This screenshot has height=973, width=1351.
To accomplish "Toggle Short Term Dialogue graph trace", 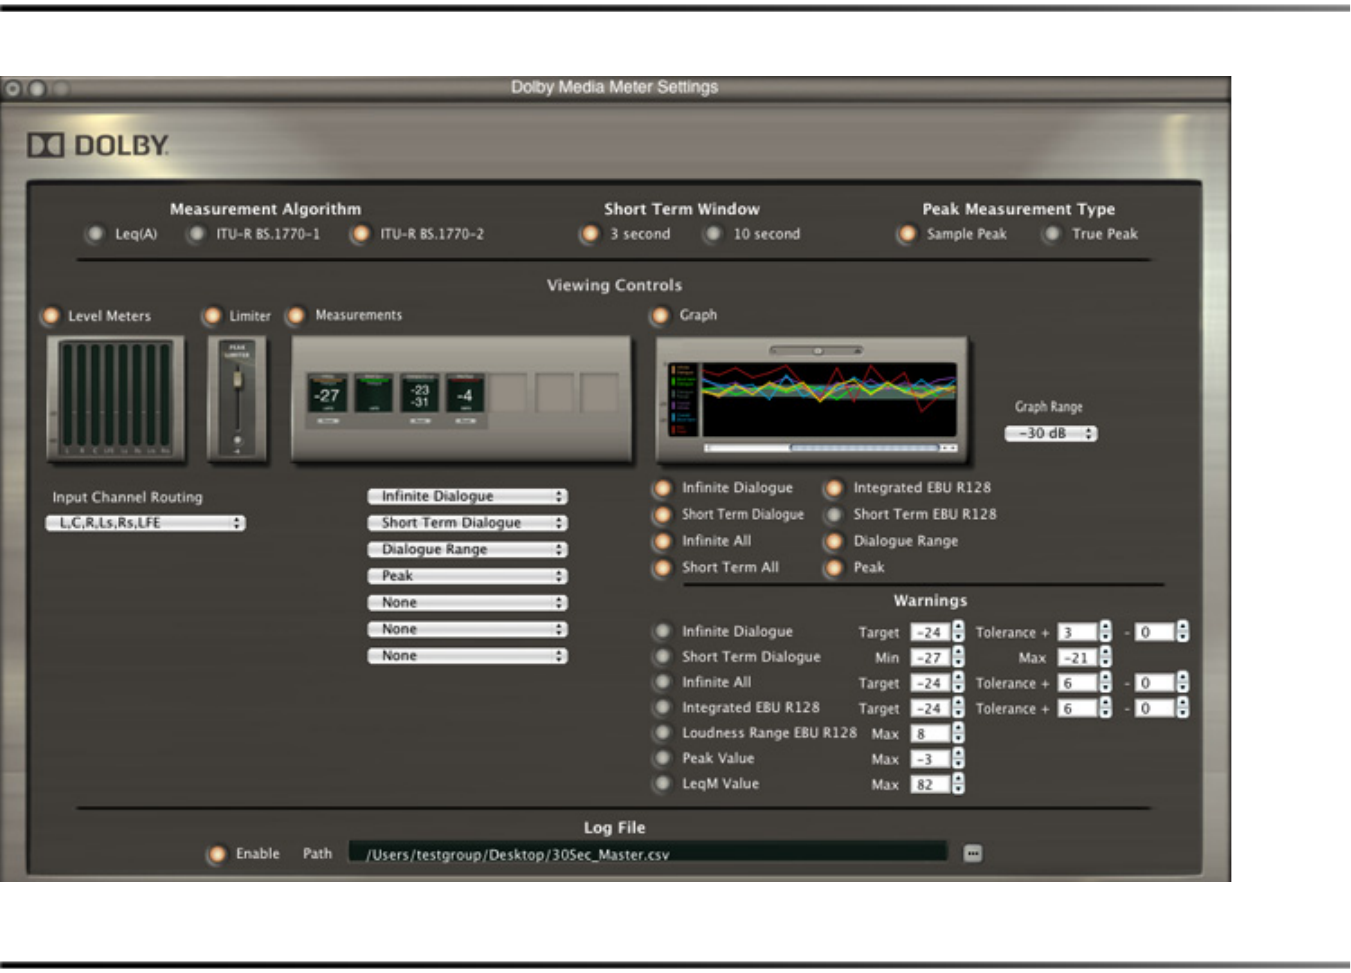I will [x=662, y=515].
